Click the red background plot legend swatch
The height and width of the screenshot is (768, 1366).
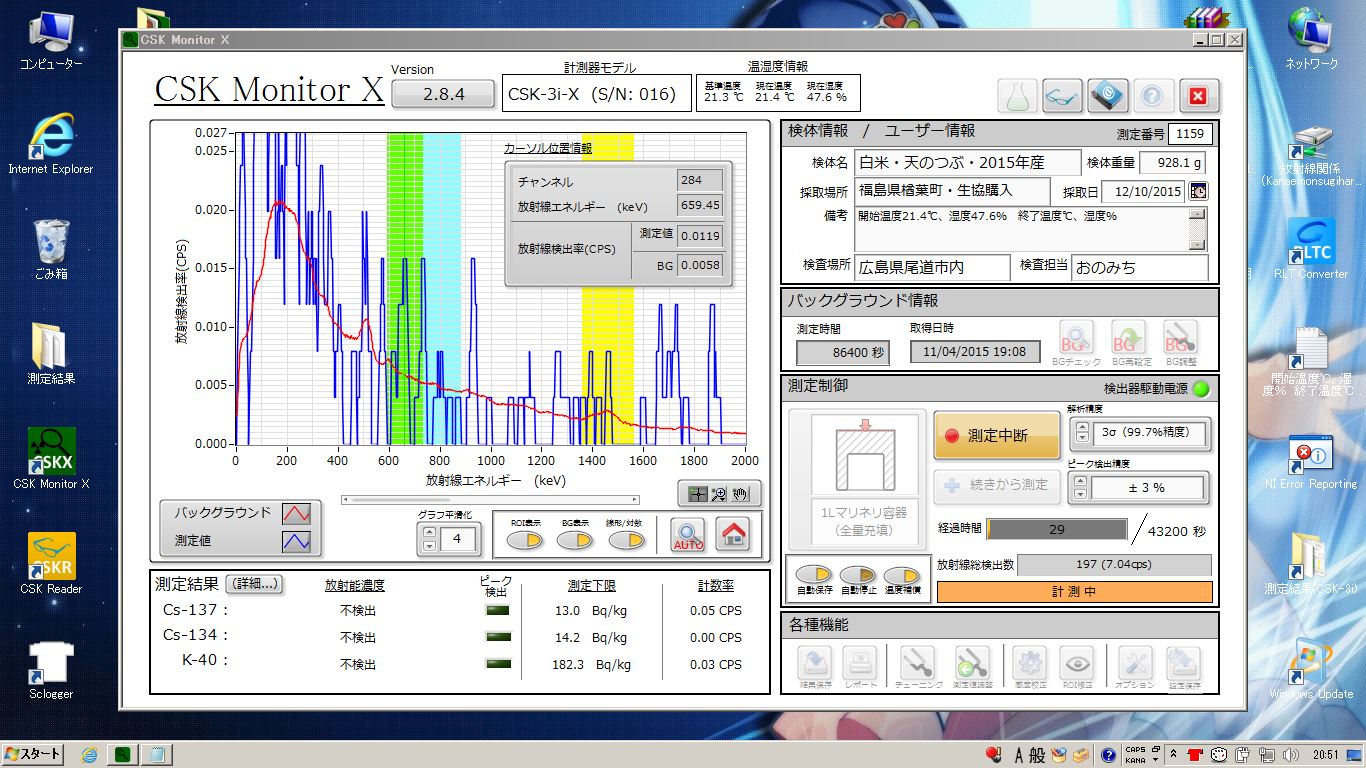click(297, 514)
